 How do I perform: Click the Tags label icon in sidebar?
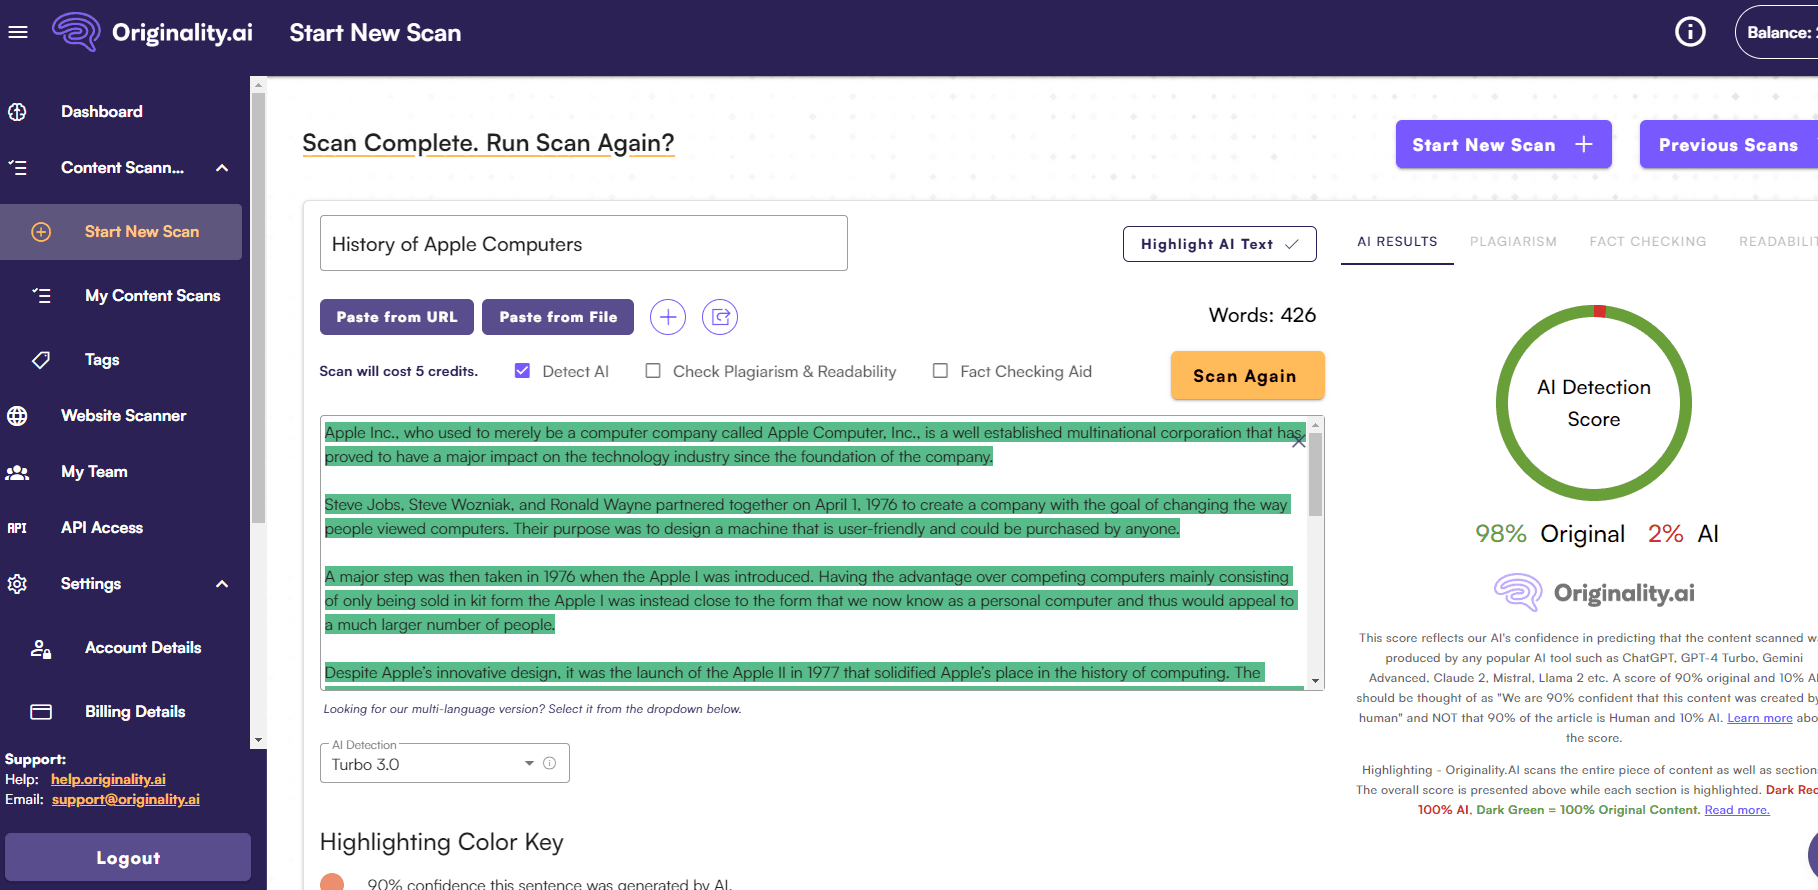coord(41,360)
